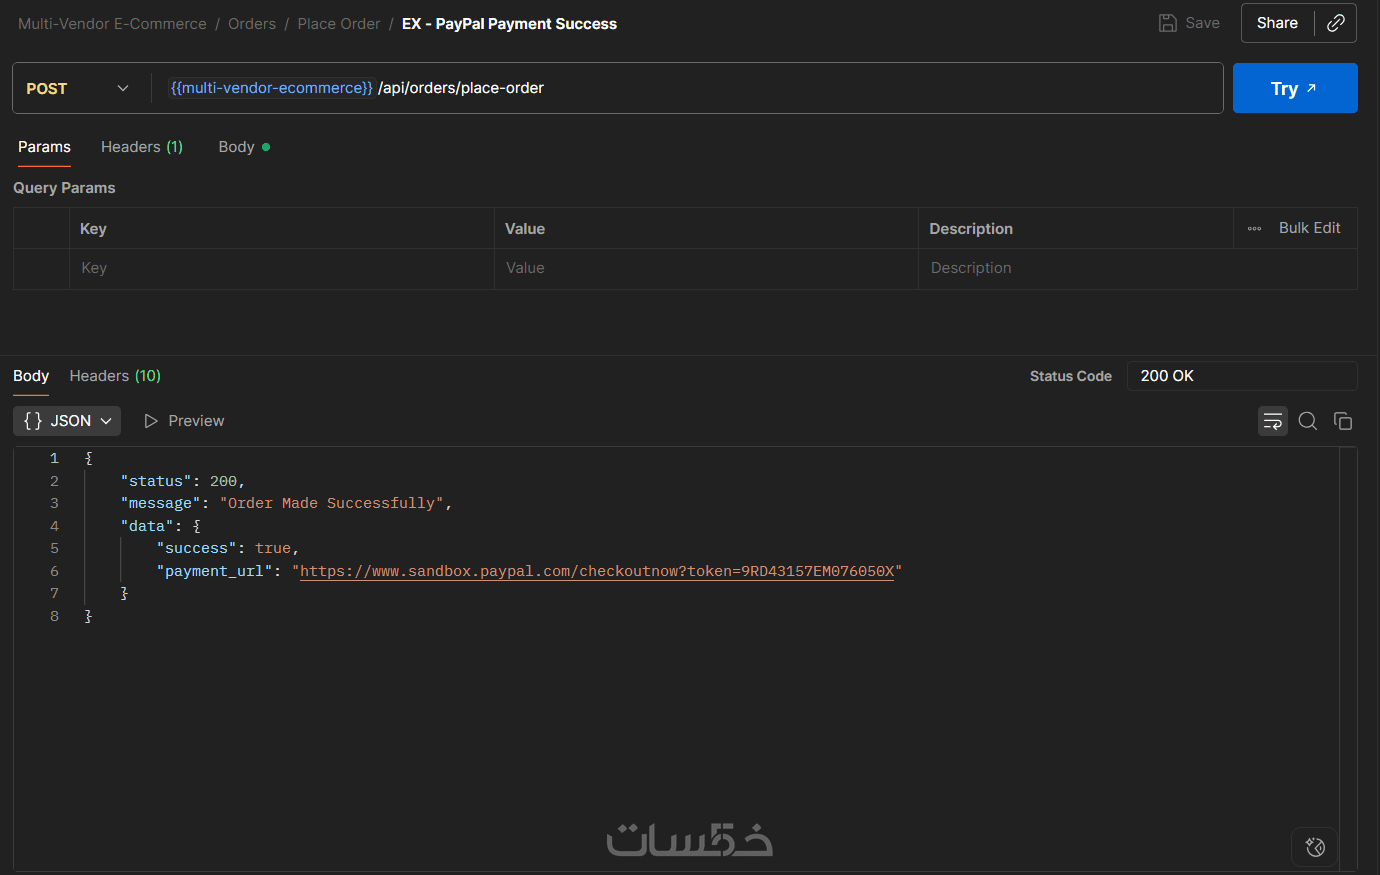The image size is (1380, 875).
Task: Go to Multi-Vendor E-Commerce breadcrumb
Action: click(x=112, y=24)
